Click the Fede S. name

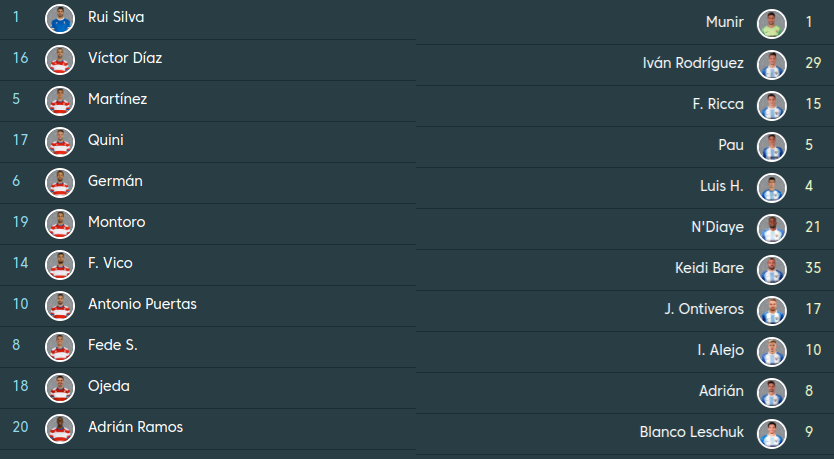(x=113, y=345)
